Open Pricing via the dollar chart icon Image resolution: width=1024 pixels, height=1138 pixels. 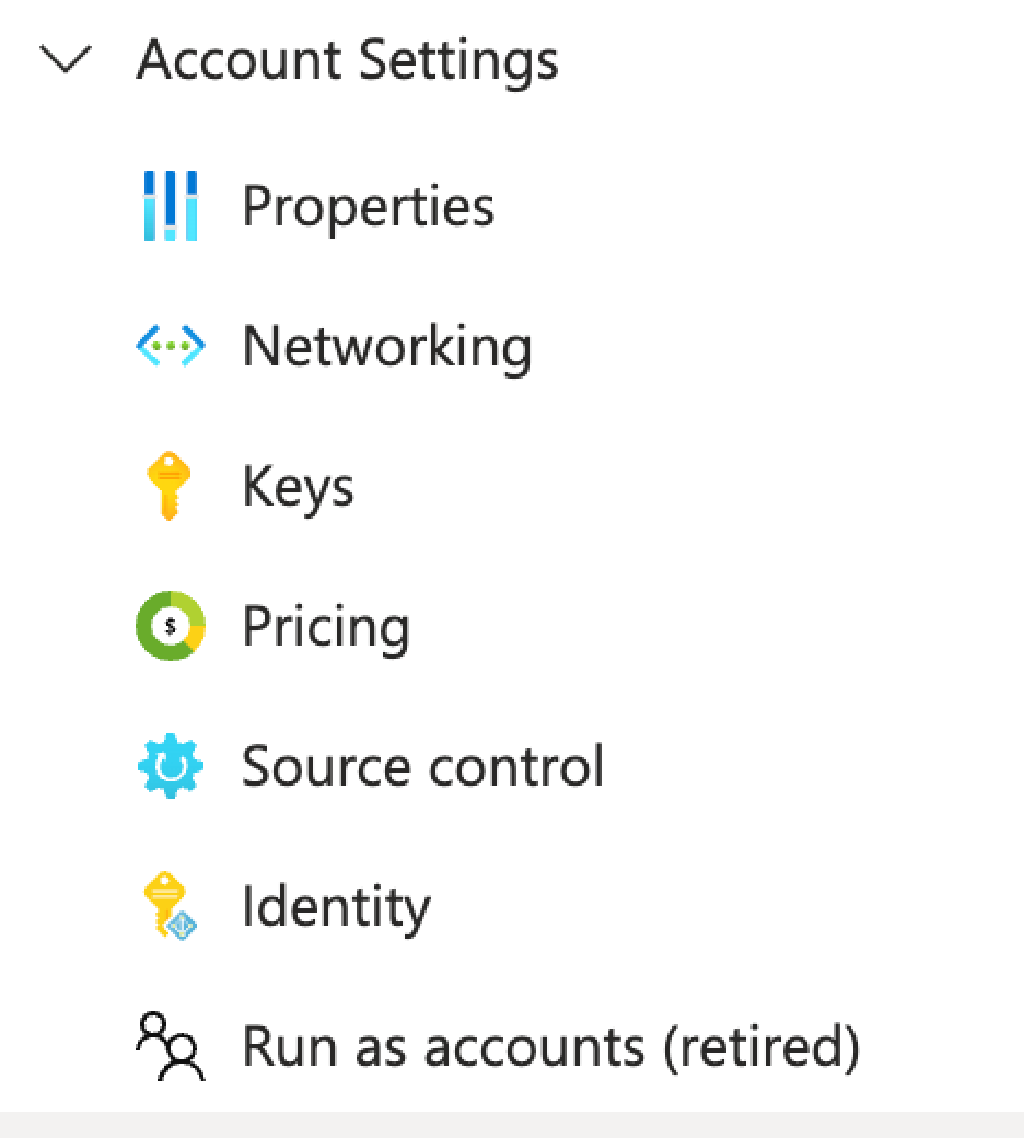coord(170,625)
